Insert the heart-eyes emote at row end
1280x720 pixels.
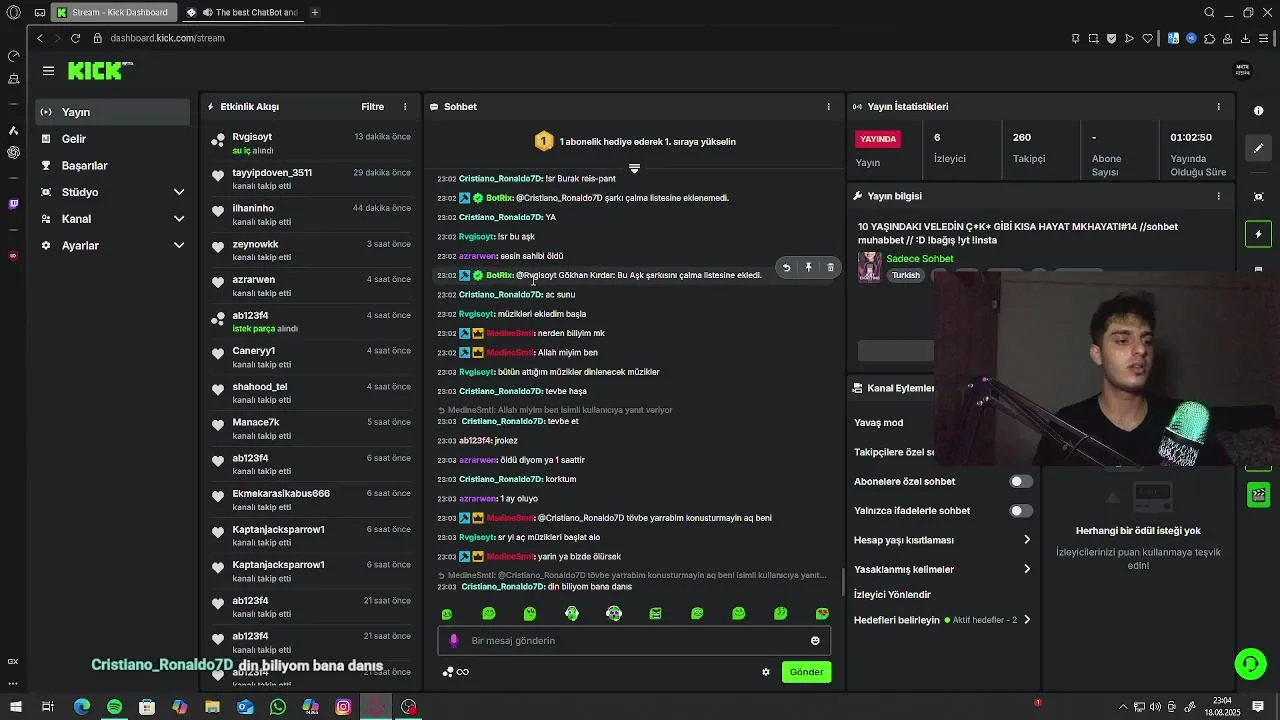coord(822,614)
